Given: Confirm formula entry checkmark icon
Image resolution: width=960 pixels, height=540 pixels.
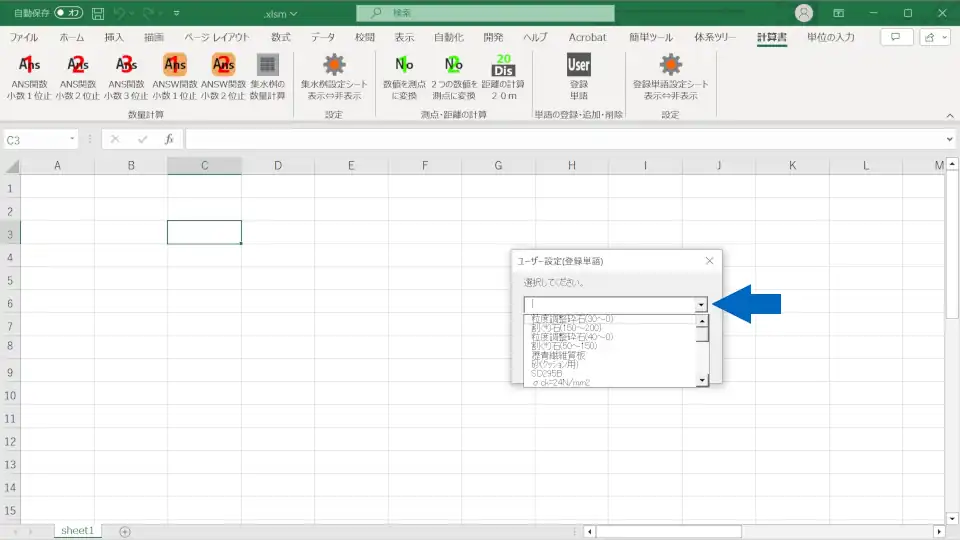Looking at the screenshot, I should [x=143, y=140].
